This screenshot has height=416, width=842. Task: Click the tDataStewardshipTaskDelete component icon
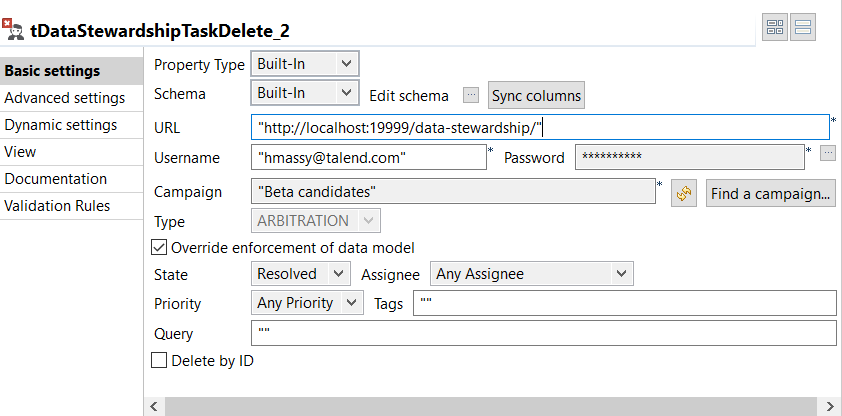point(14,29)
